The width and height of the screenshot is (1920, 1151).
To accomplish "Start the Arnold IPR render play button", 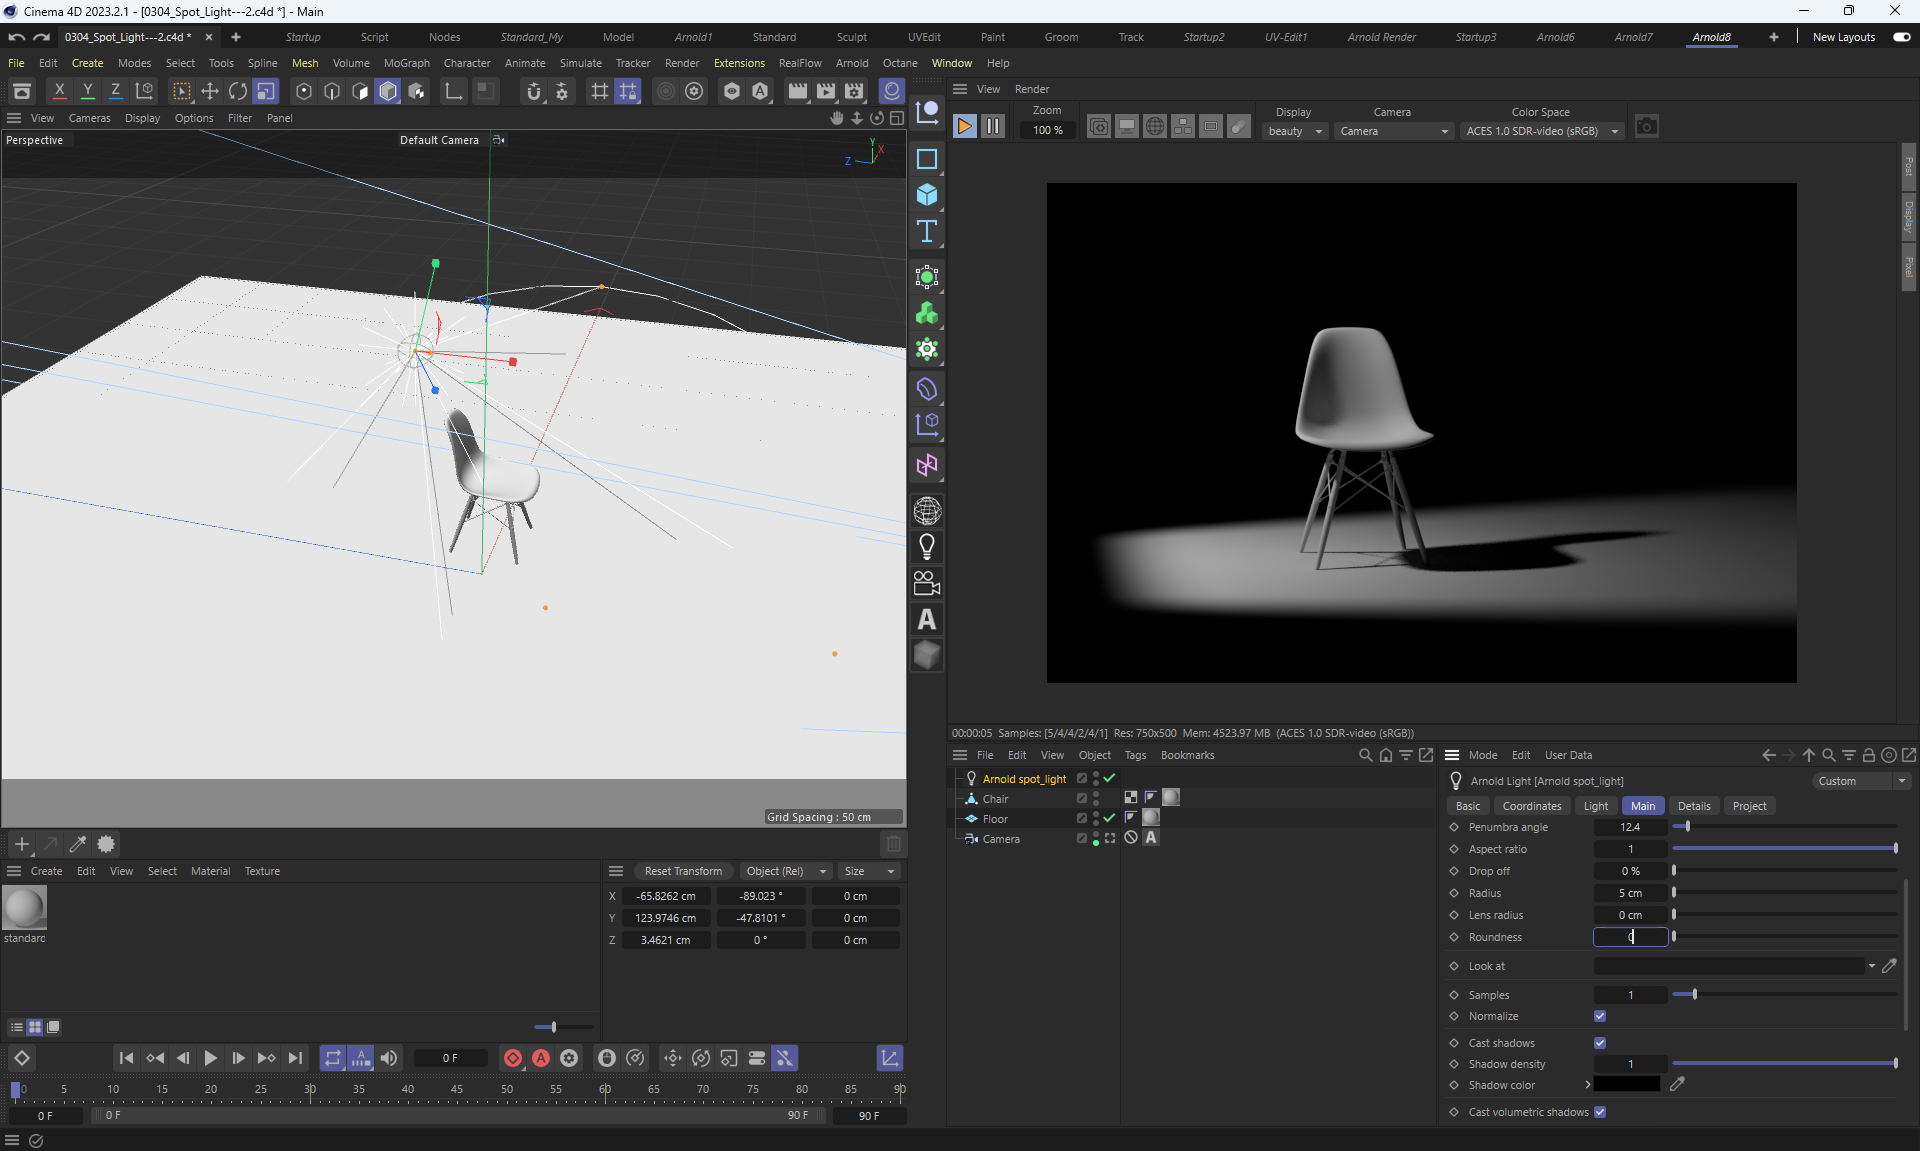I will [x=964, y=127].
